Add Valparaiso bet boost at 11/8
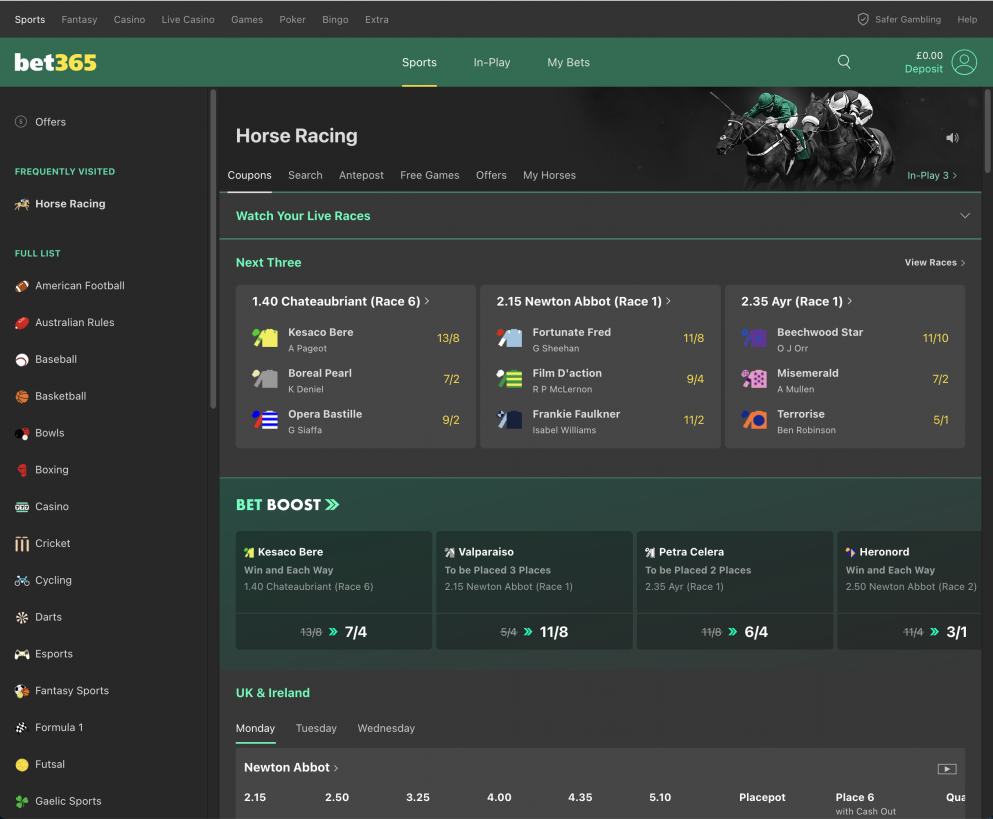 [x=534, y=632]
